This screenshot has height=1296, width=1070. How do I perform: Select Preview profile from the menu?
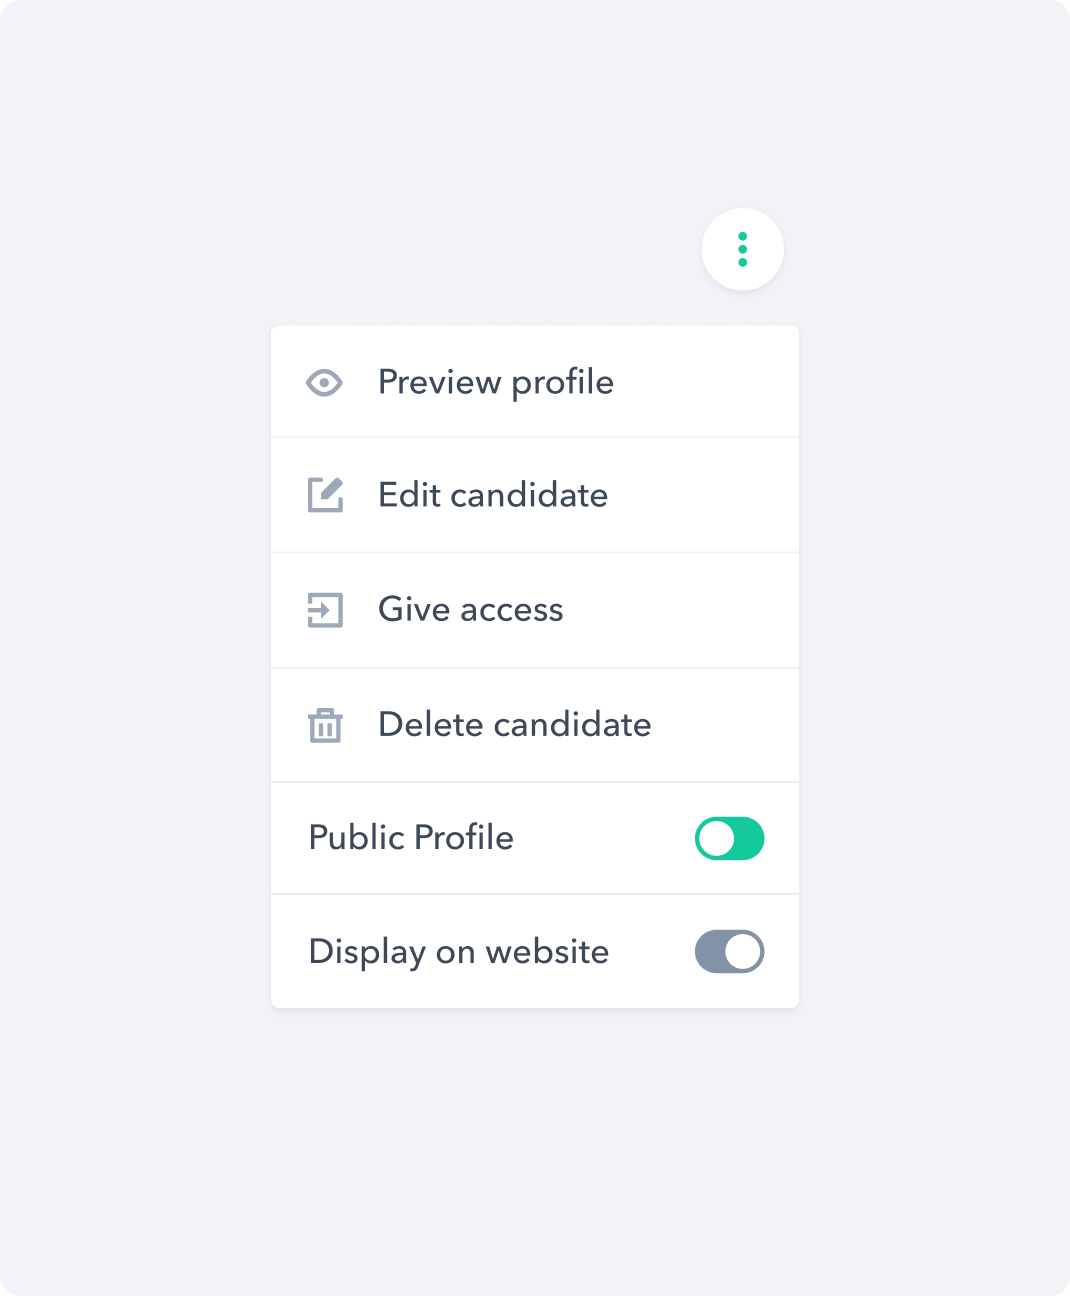coord(496,382)
